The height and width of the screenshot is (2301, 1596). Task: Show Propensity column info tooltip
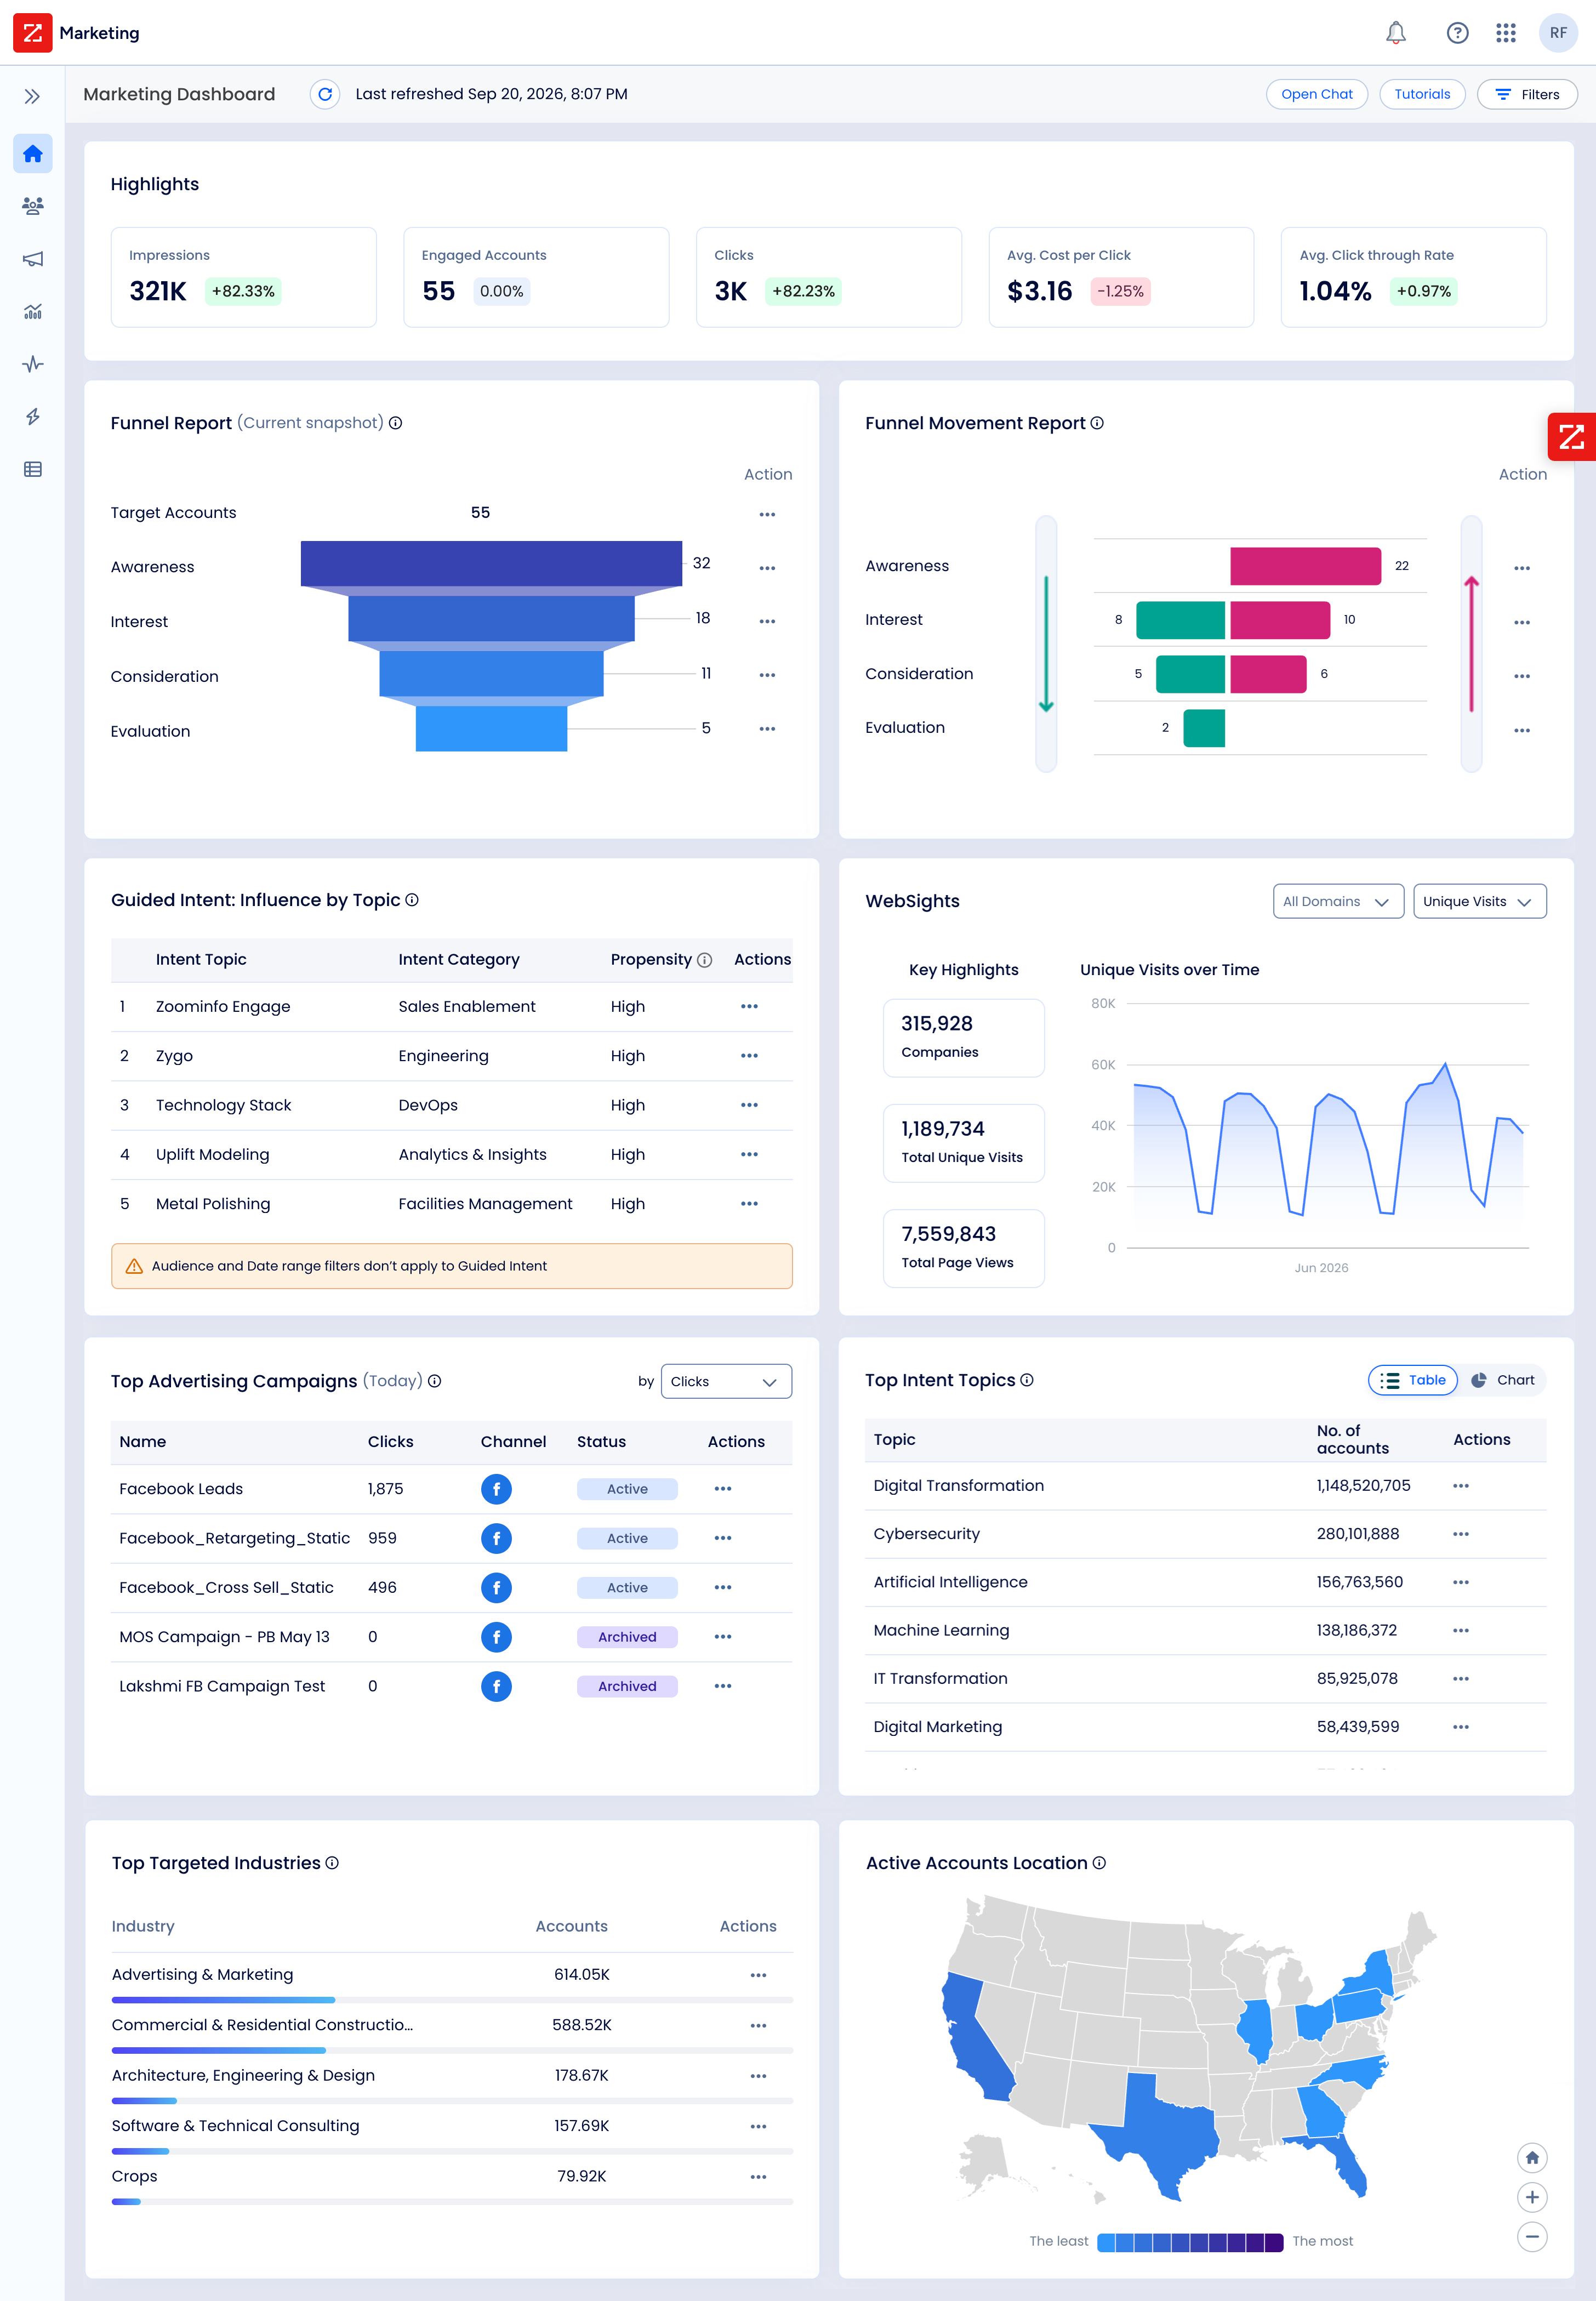point(705,960)
